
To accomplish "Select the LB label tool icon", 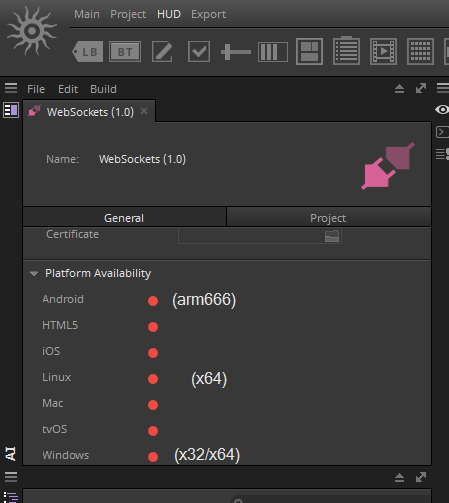I will click(x=88, y=52).
